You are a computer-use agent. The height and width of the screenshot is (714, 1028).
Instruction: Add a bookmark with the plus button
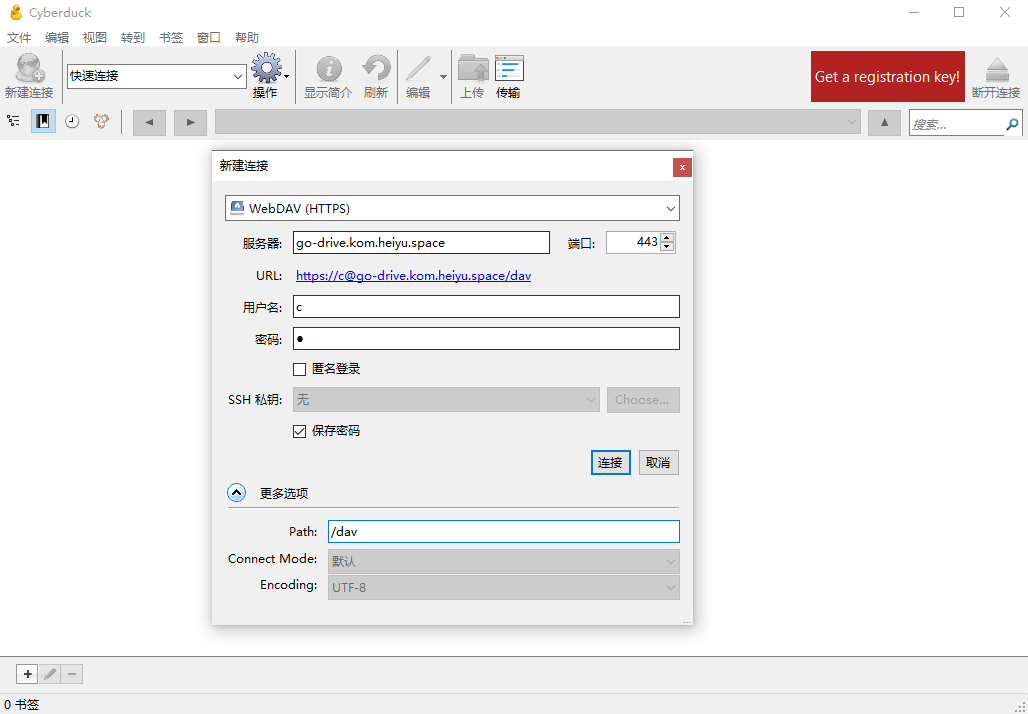[27, 673]
